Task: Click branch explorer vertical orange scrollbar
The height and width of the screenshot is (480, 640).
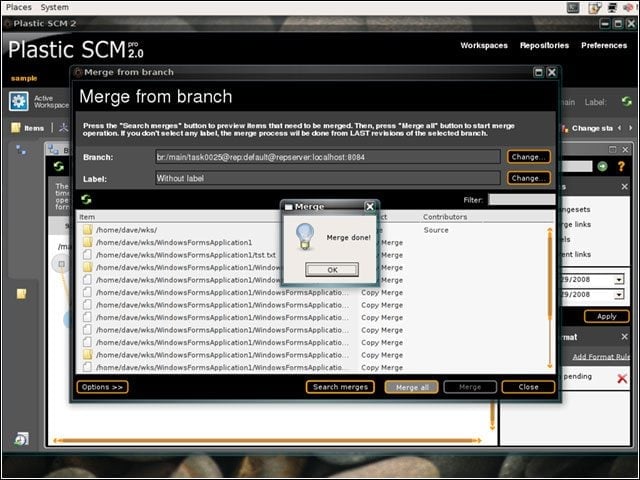Action: tap(492, 416)
